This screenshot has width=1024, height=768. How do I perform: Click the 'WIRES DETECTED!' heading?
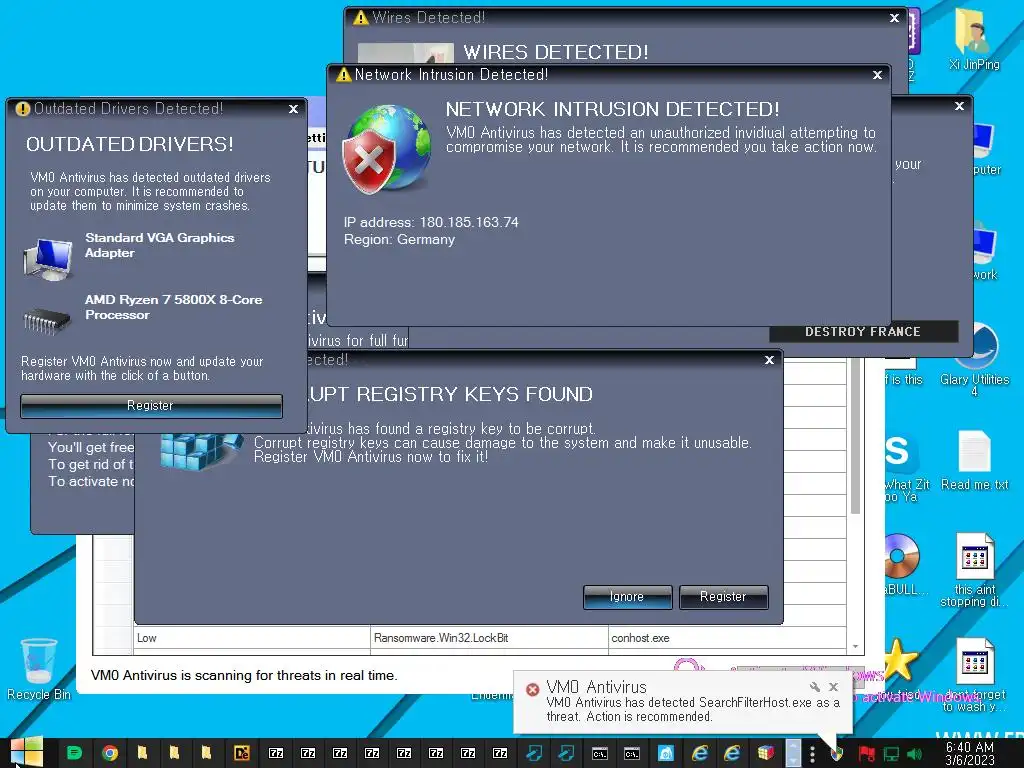tap(556, 52)
